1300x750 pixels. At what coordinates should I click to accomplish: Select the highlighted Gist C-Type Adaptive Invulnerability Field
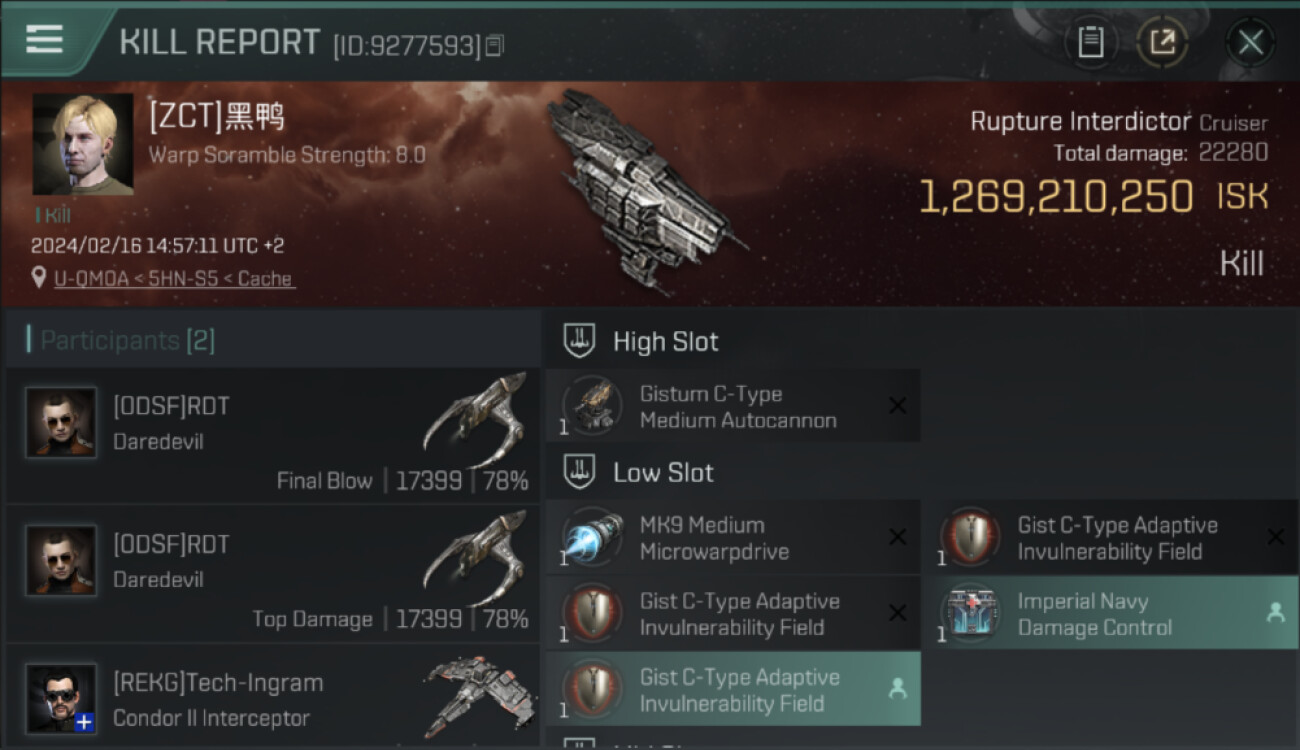(x=733, y=689)
